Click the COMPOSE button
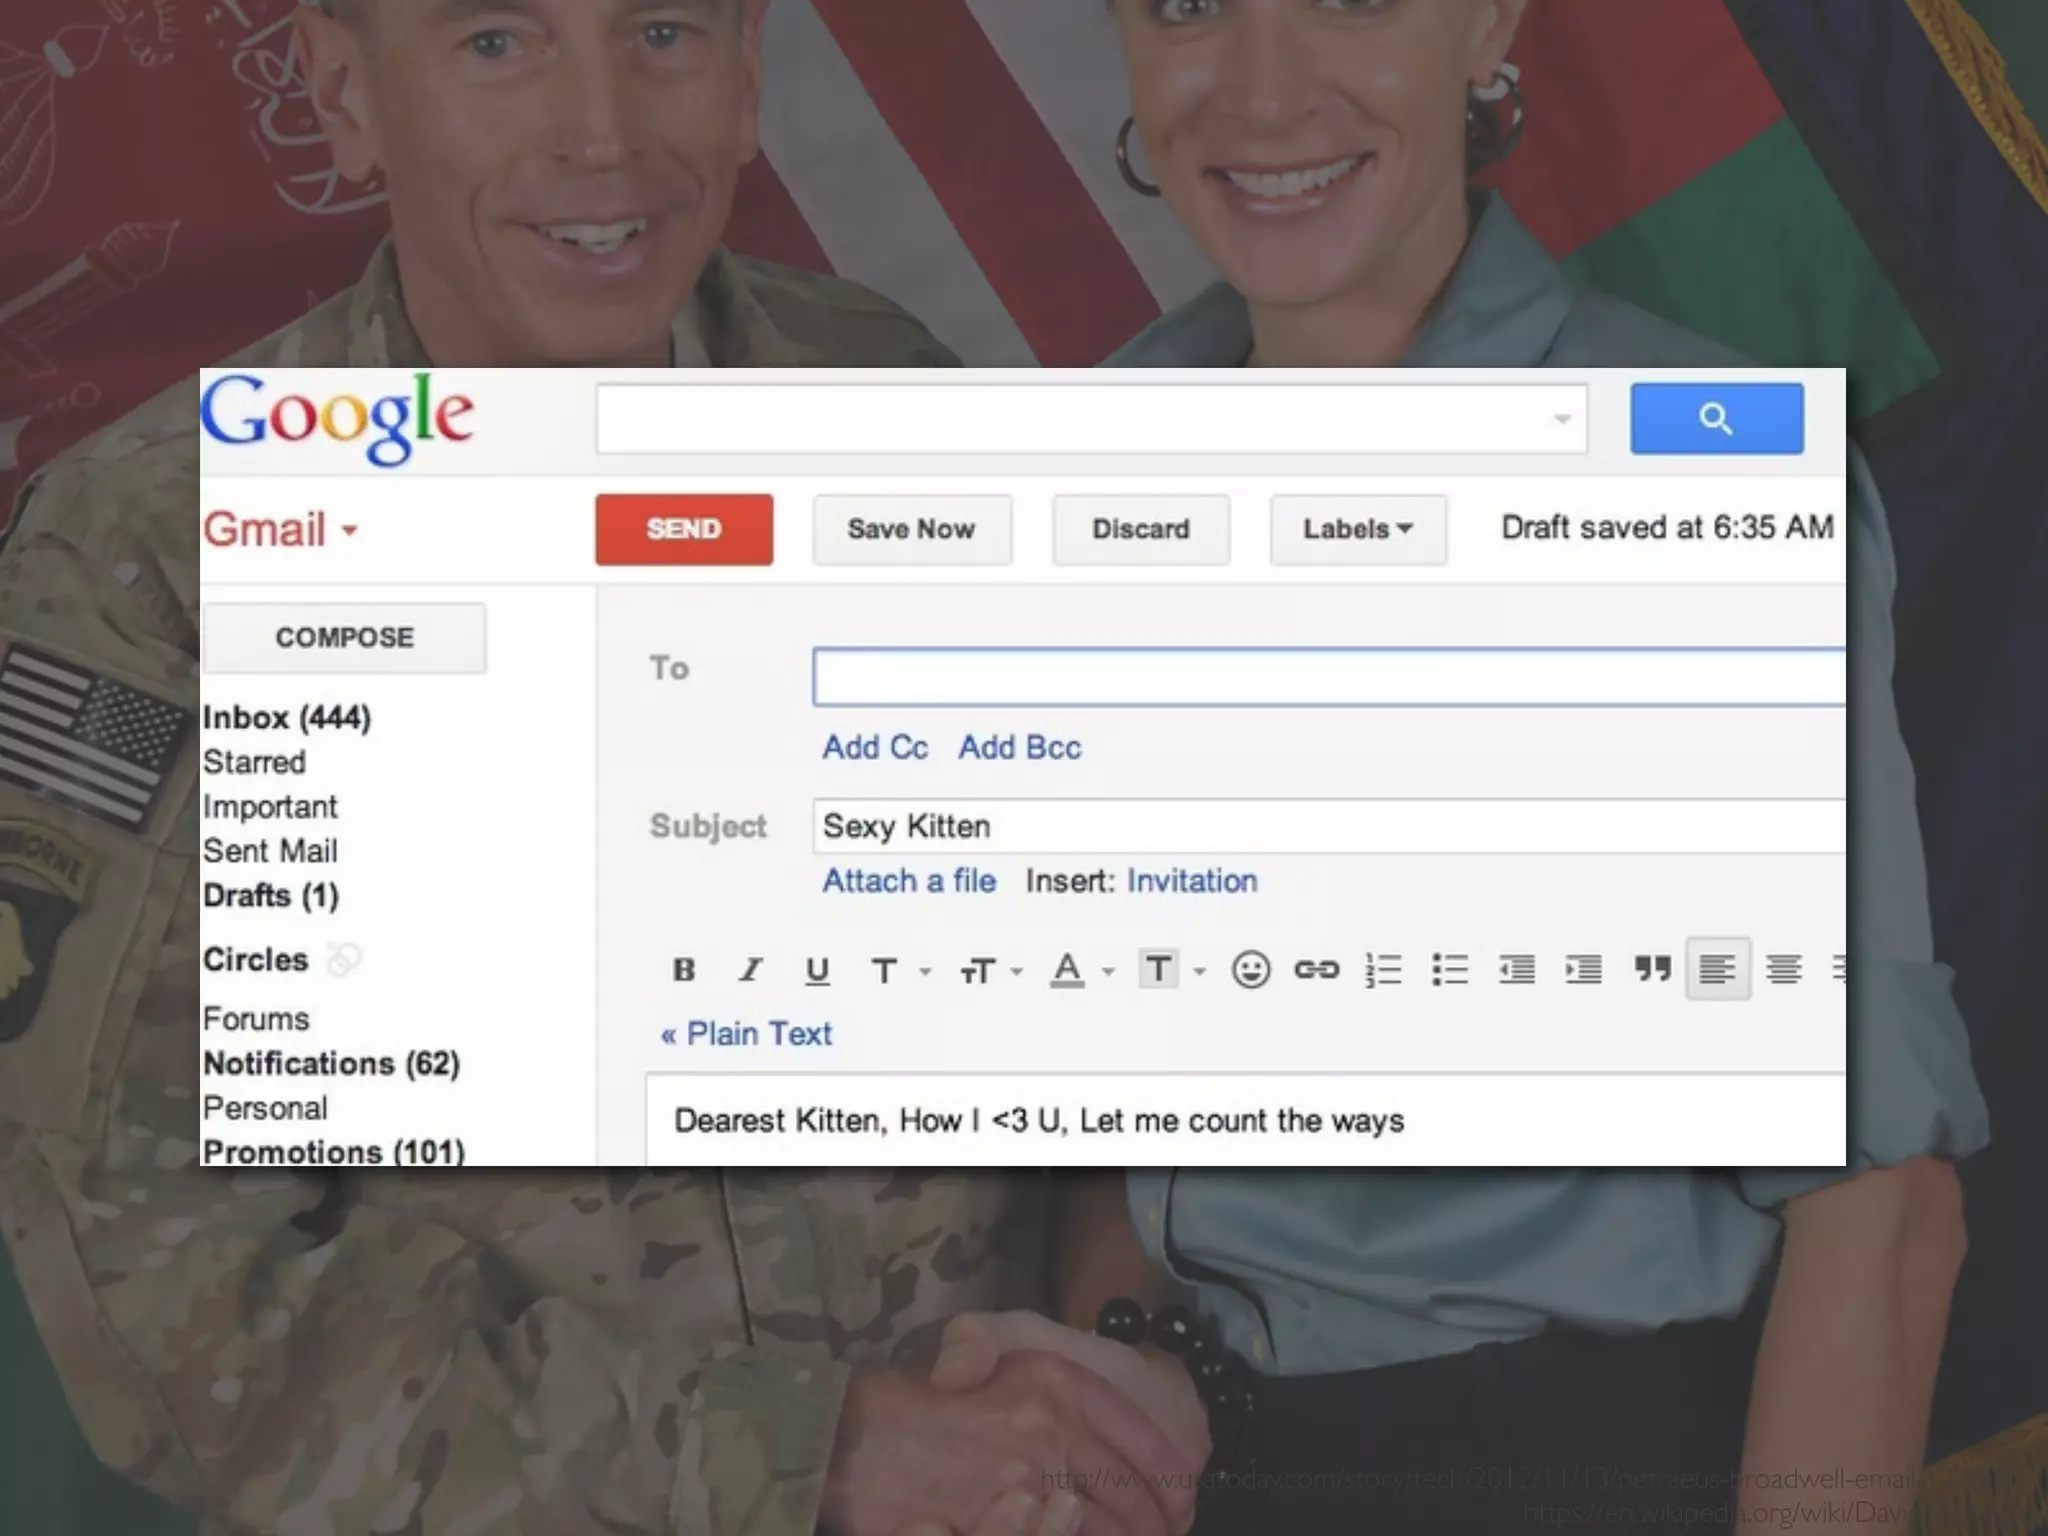This screenshot has height=1536, width=2048. [x=344, y=637]
